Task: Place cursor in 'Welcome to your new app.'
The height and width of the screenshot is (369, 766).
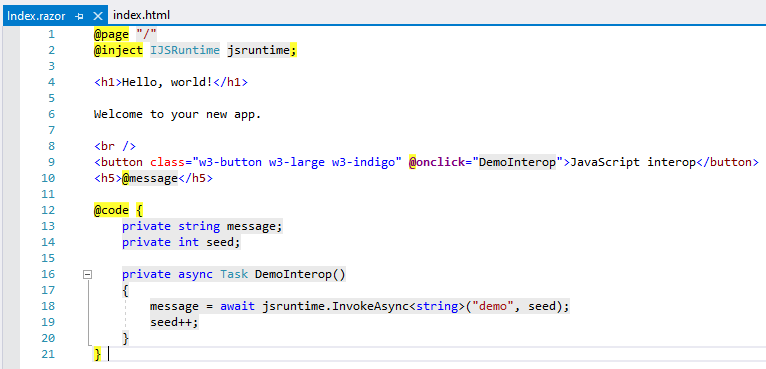Action: (178, 114)
